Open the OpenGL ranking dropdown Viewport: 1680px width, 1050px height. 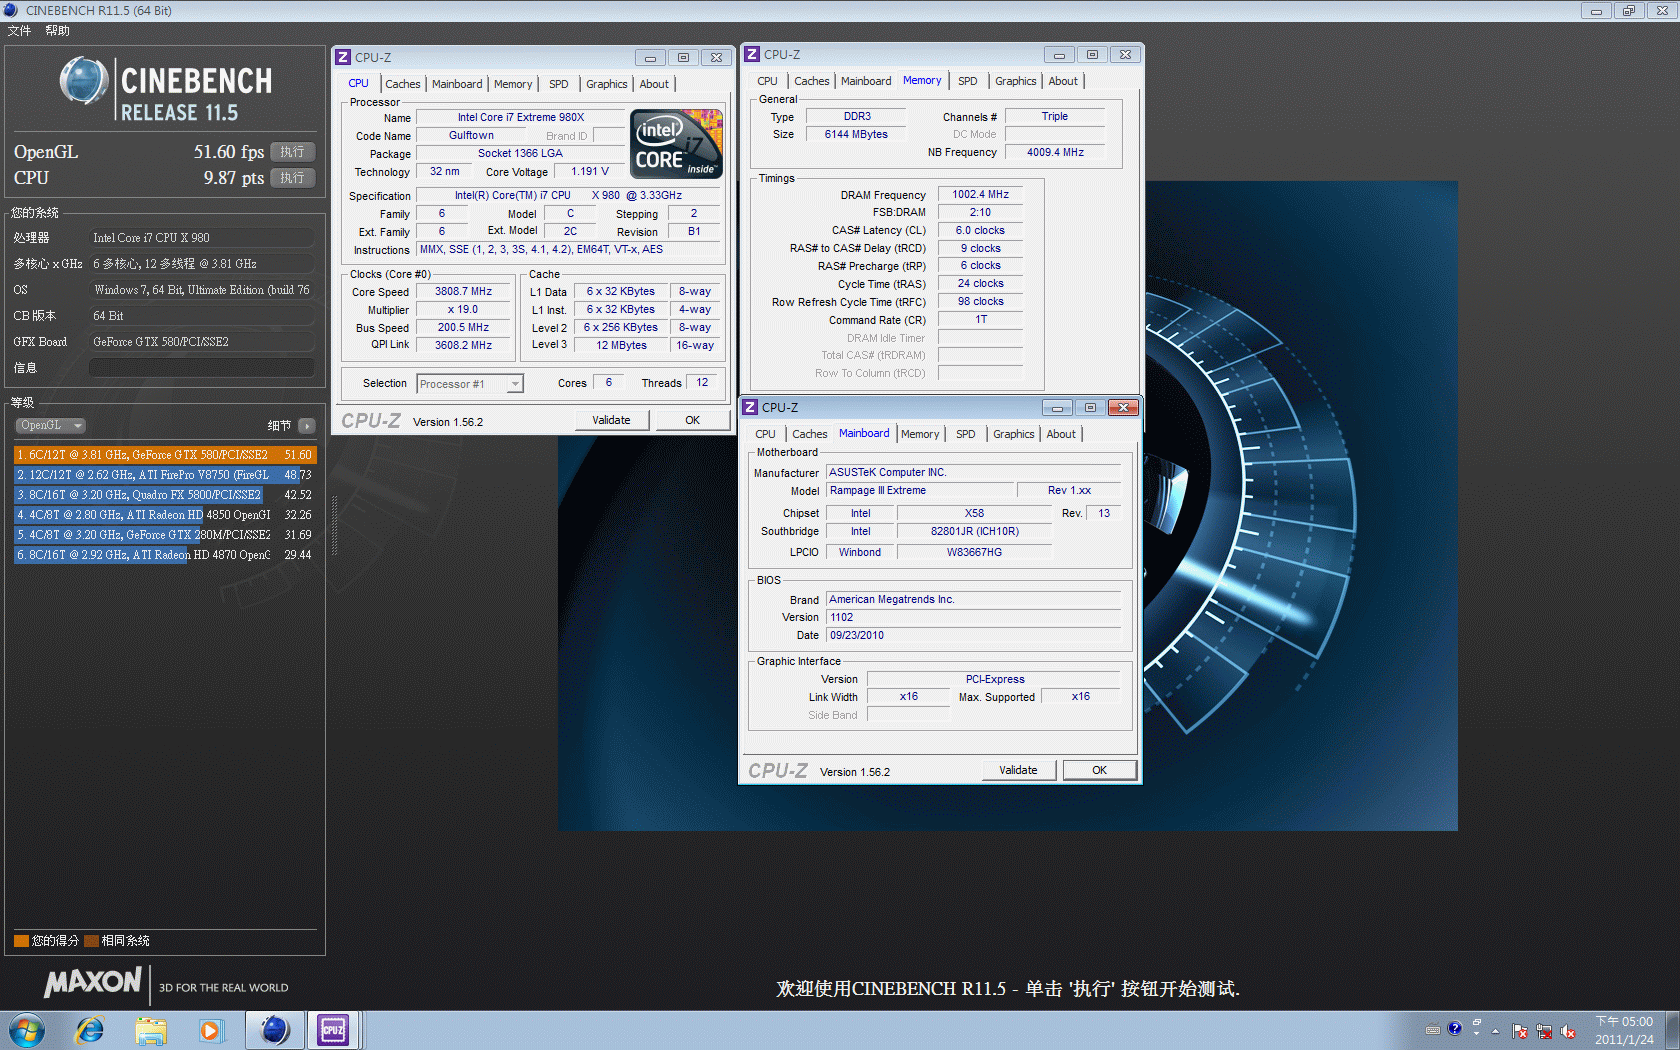click(50, 425)
